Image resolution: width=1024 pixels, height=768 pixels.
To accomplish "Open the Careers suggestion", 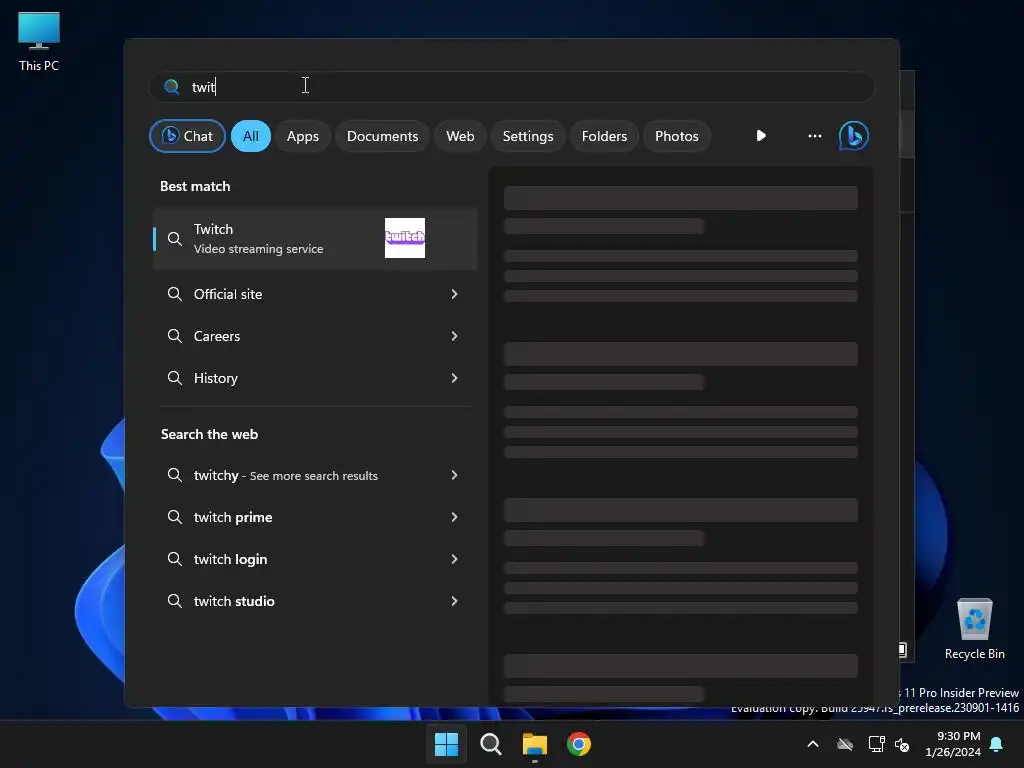I will point(315,336).
